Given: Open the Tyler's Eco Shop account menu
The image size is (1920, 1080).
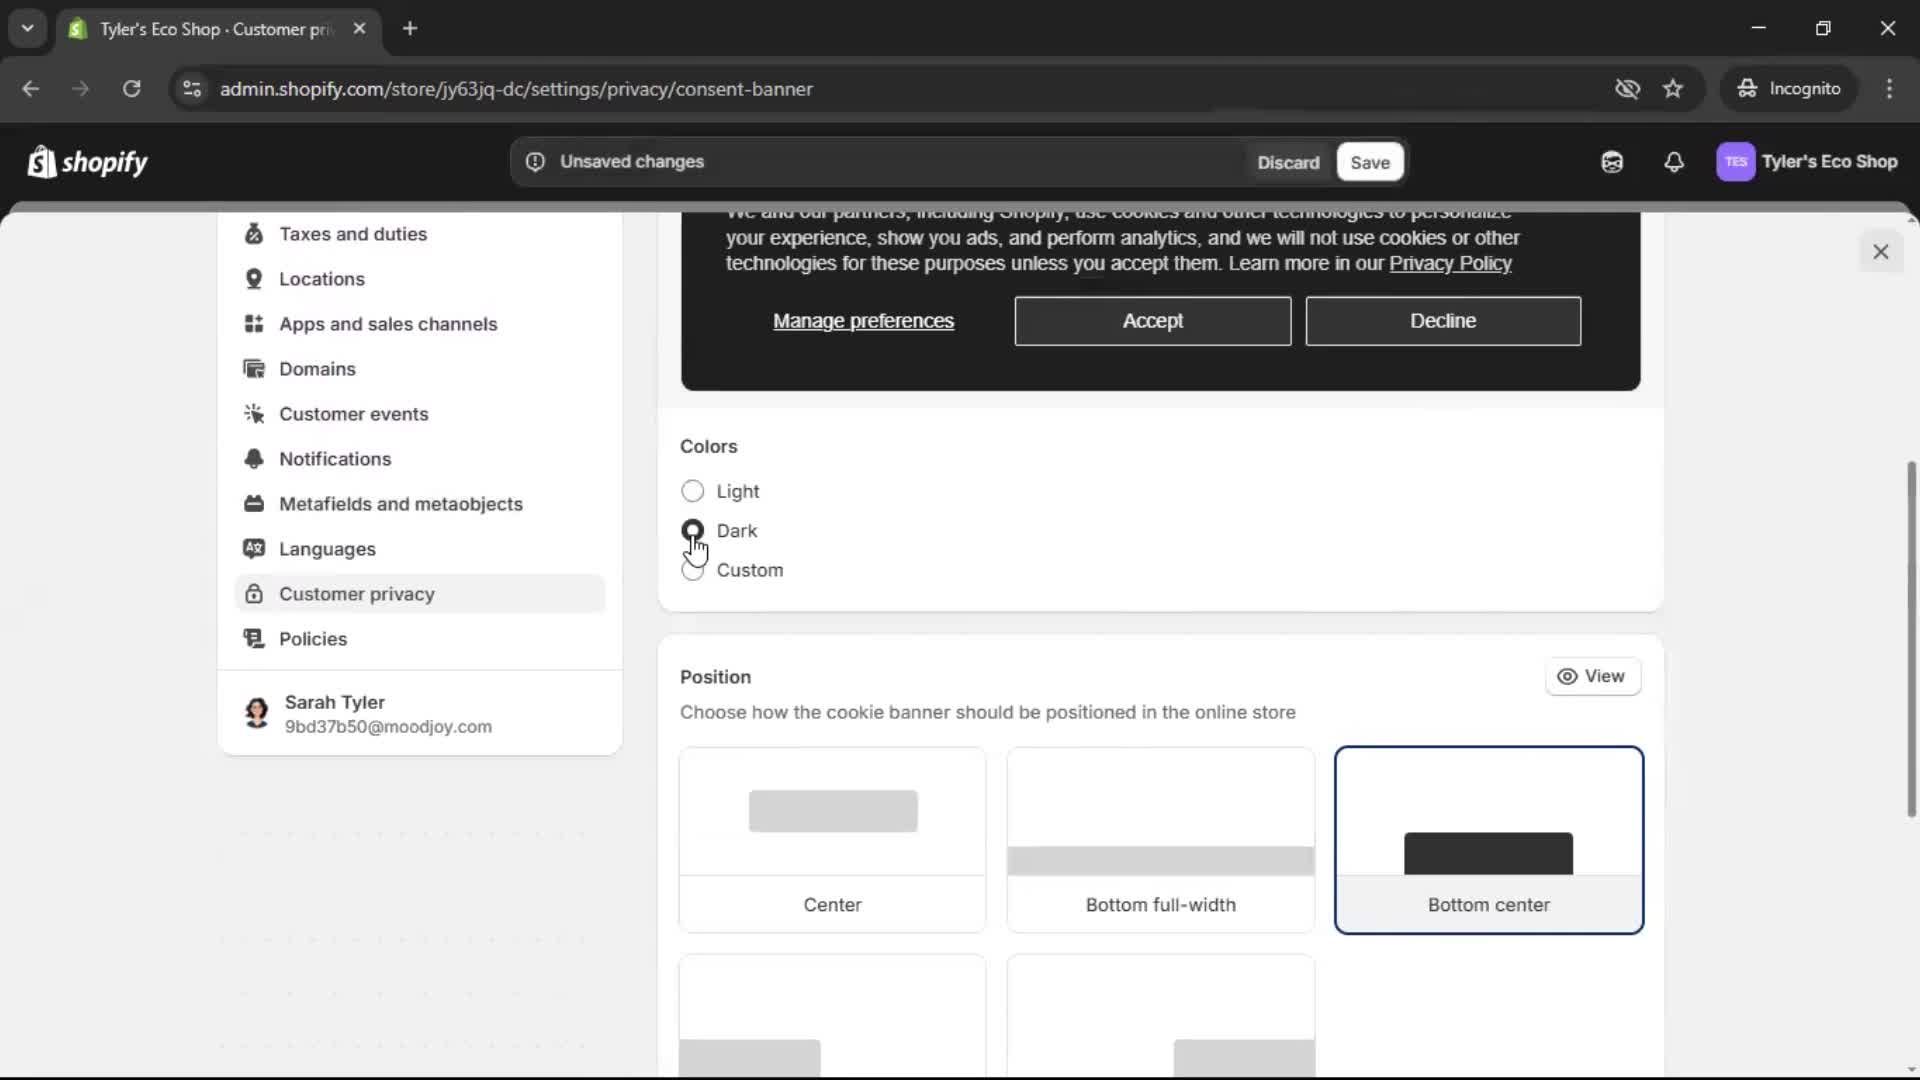Looking at the screenshot, I should pos(1807,162).
